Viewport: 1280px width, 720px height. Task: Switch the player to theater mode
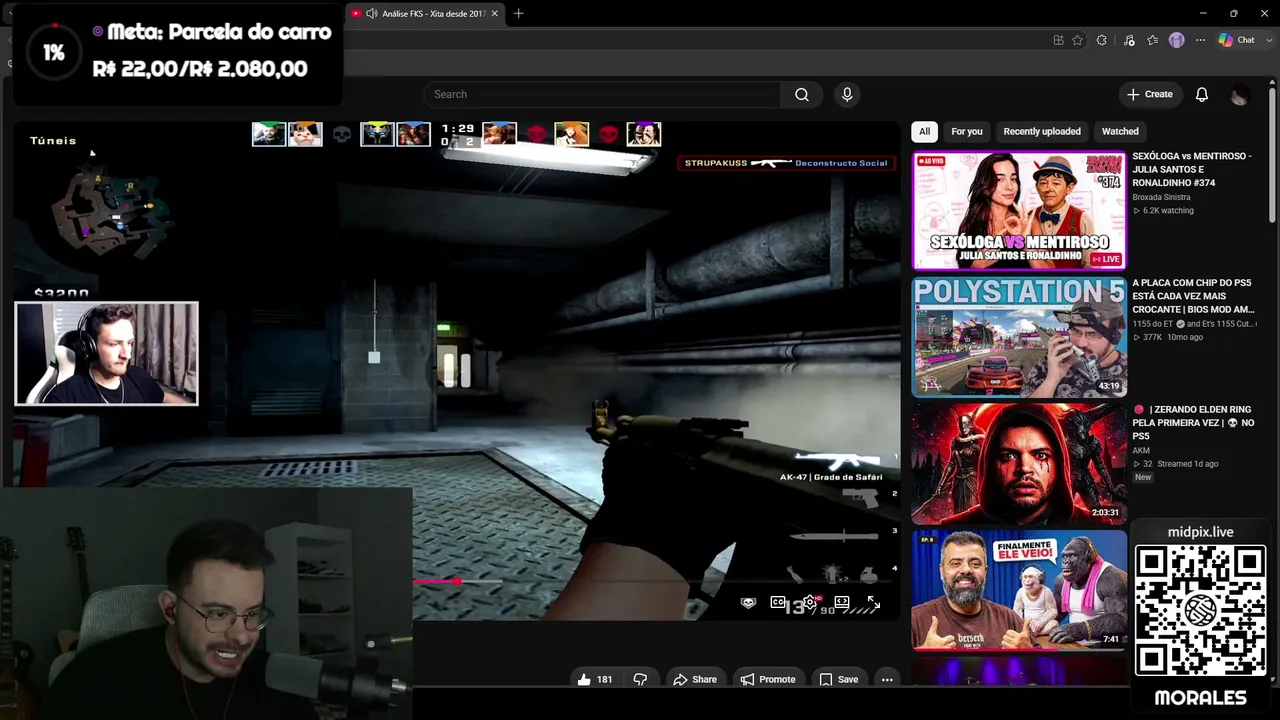842,602
